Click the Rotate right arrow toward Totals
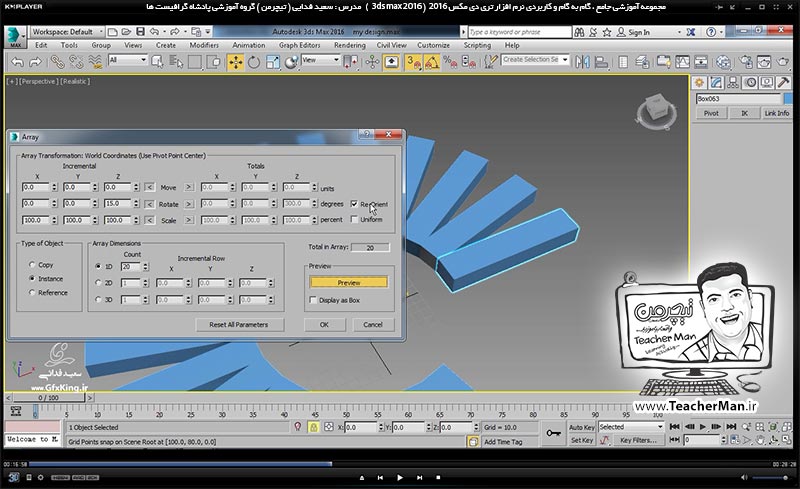The height and width of the screenshot is (489, 800). pyautogui.click(x=189, y=204)
